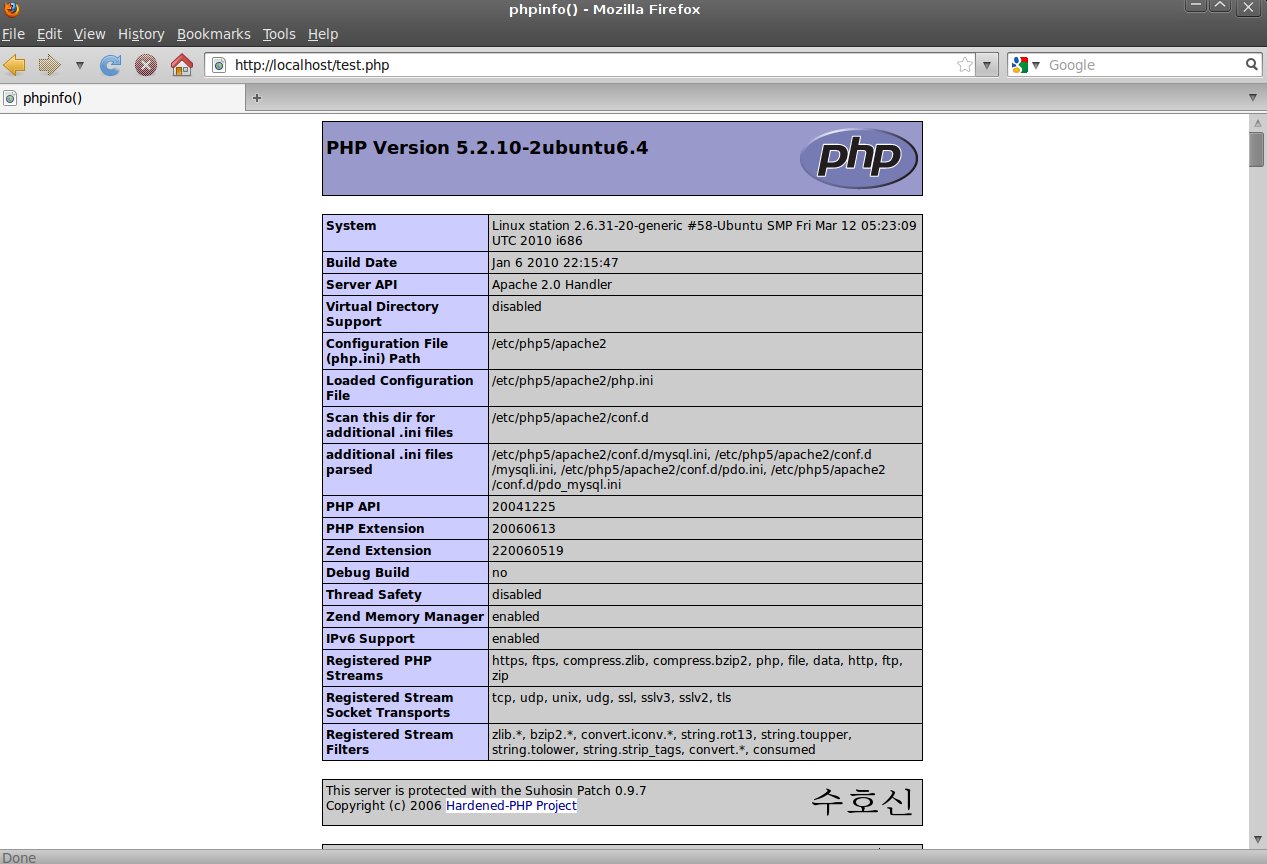1267x864 pixels.
Task: Open the File menu
Action: 13,34
